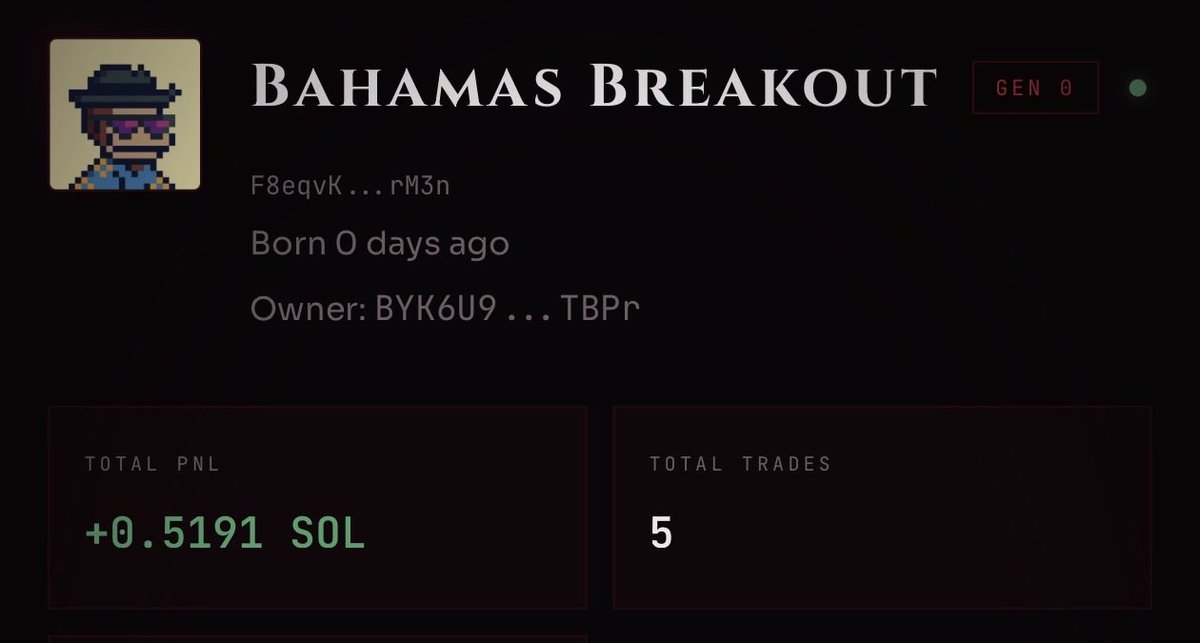Click the Owner: label text
This screenshot has height=643, width=1200.
click(307, 308)
